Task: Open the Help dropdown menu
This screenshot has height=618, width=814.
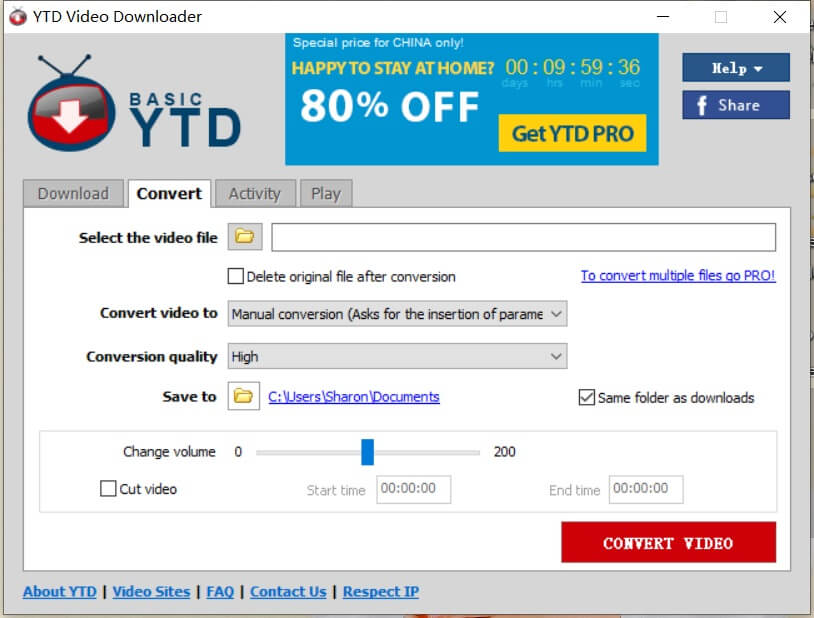Action: (x=736, y=68)
